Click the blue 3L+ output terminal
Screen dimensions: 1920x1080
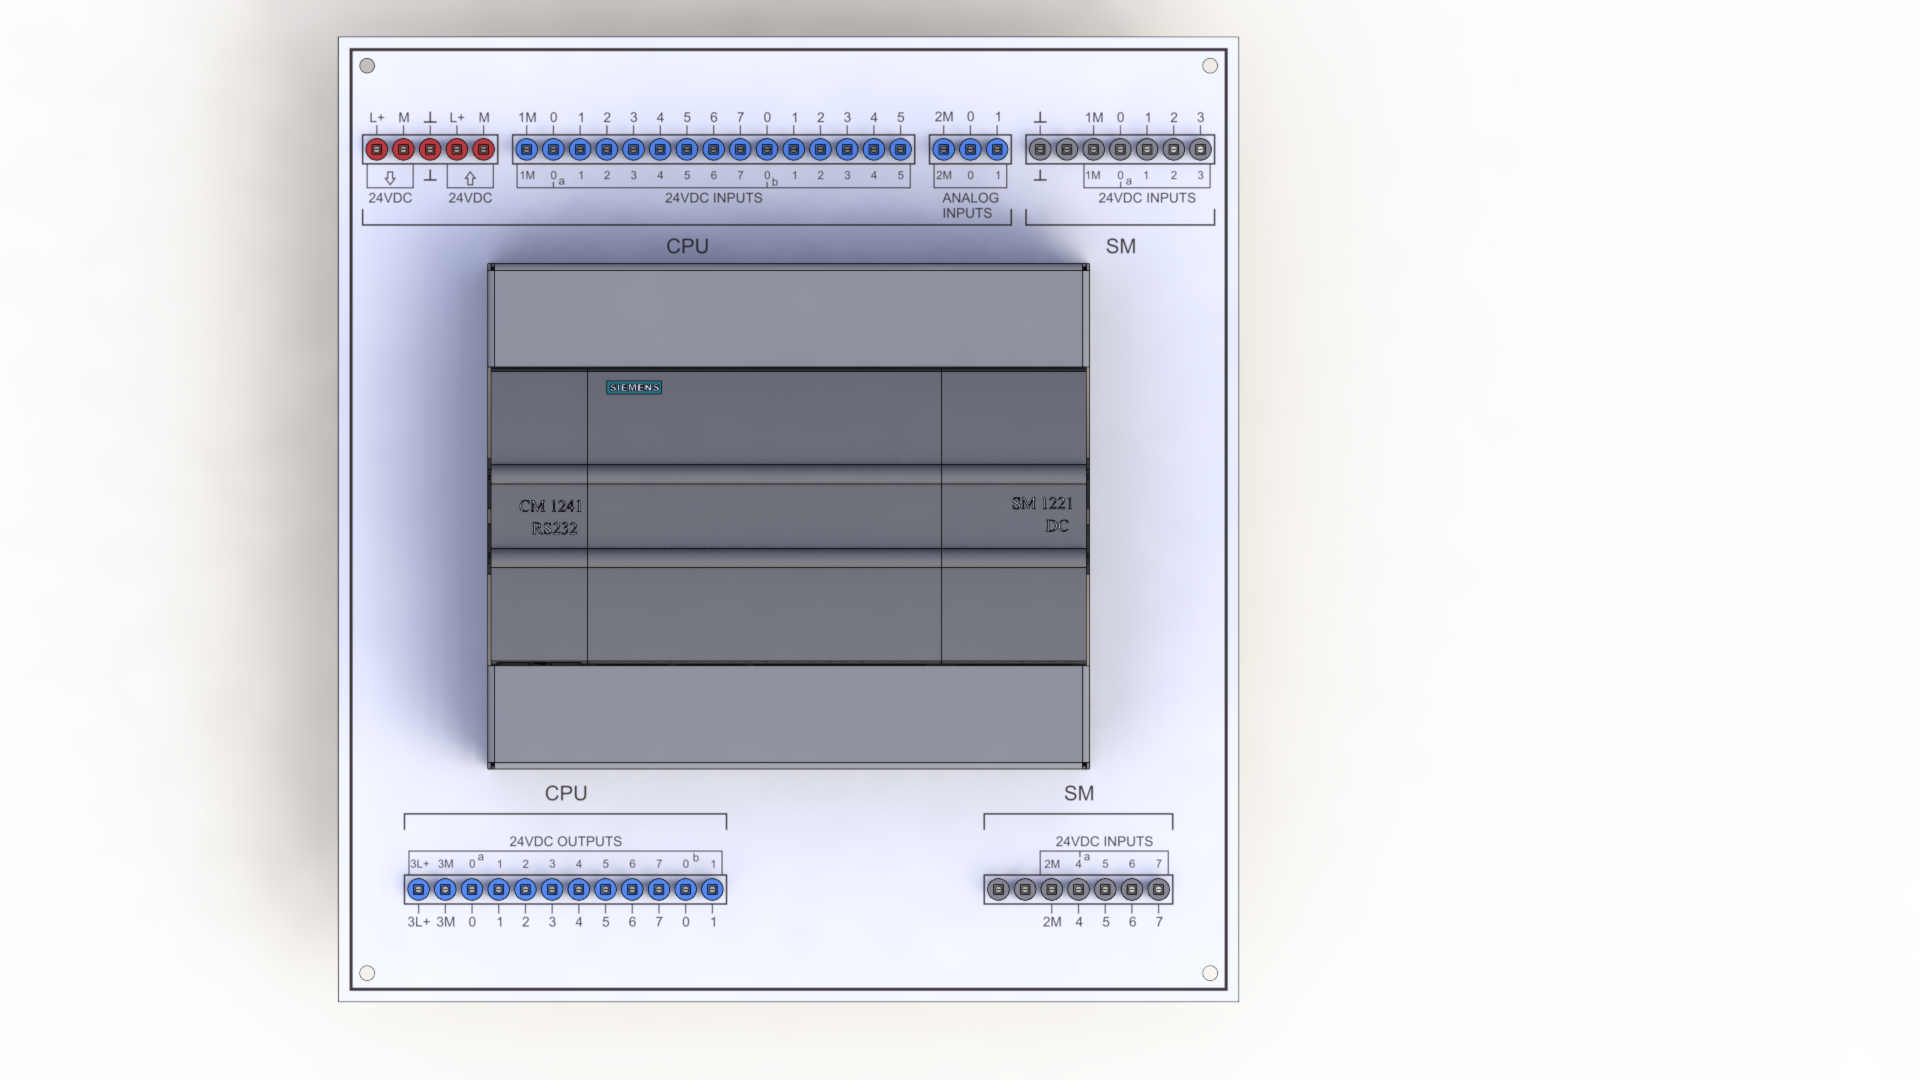tap(419, 889)
